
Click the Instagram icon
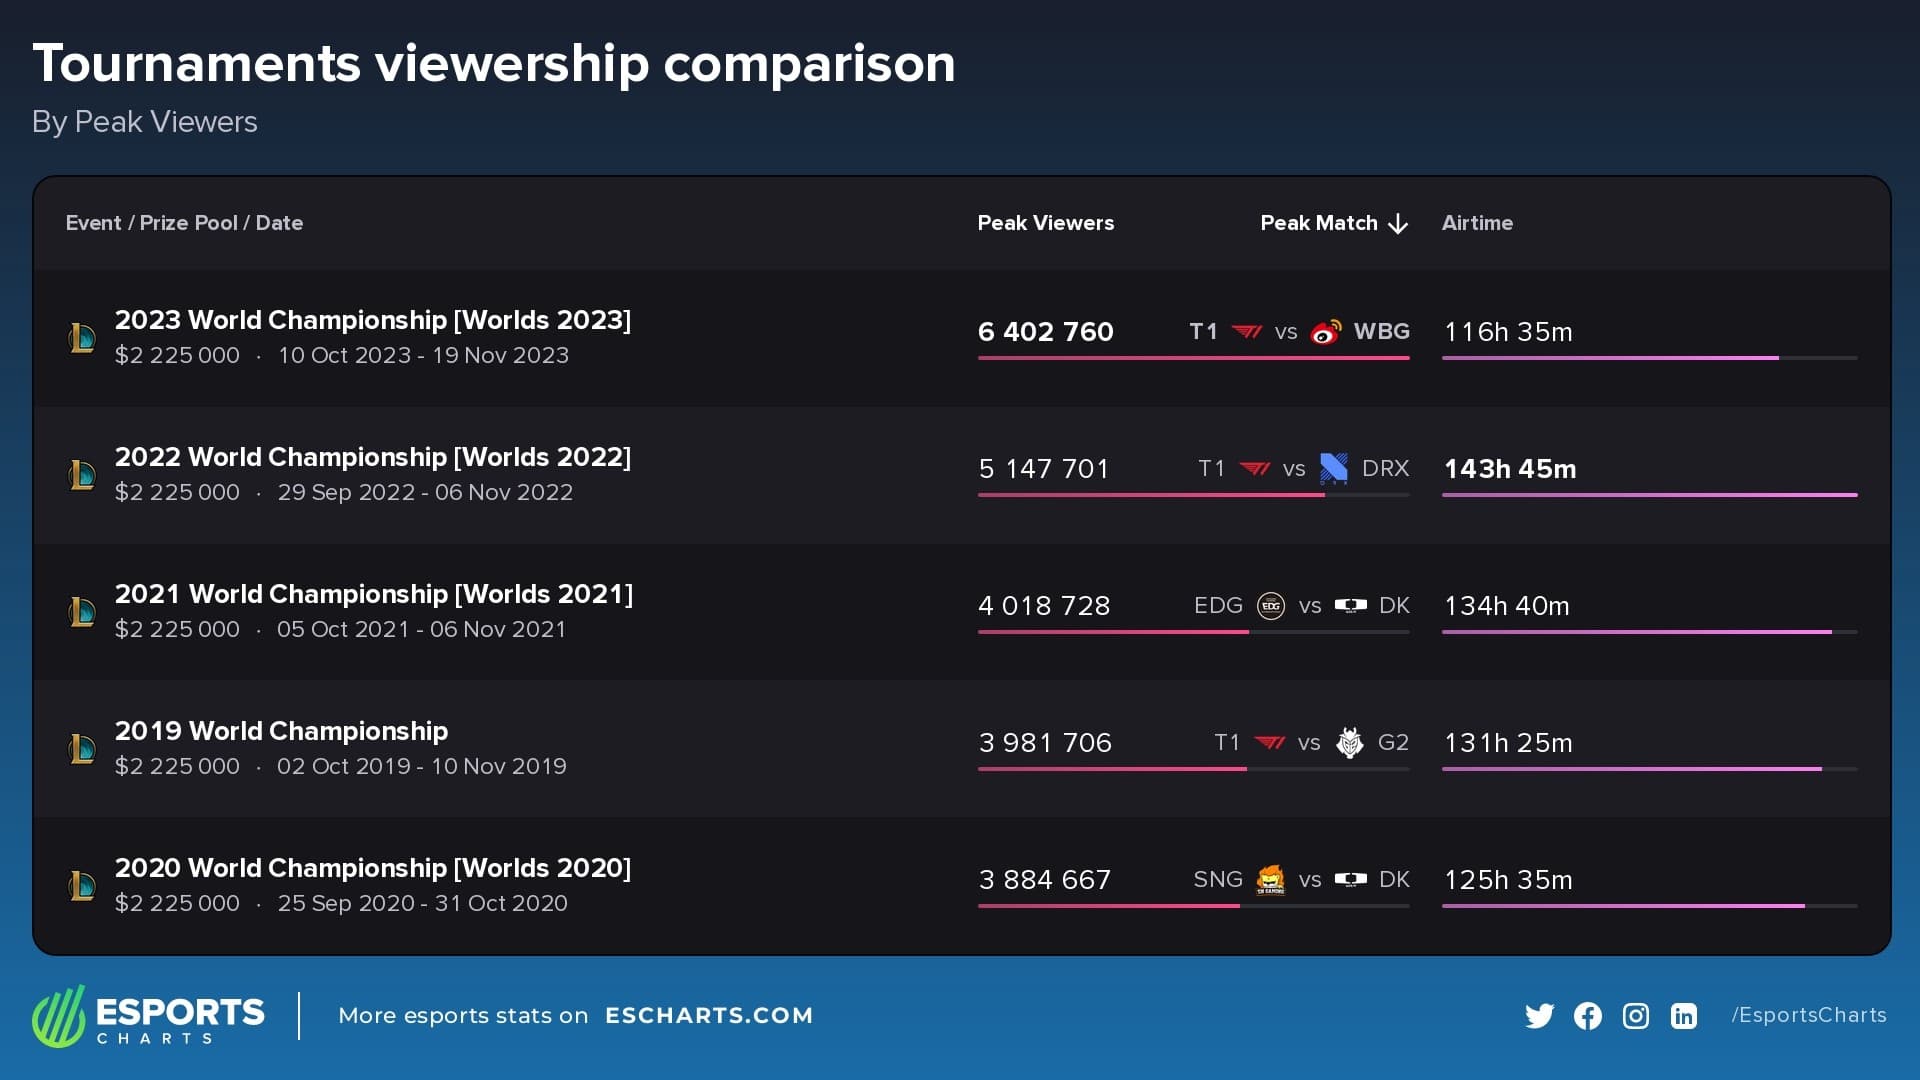point(1635,1016)
